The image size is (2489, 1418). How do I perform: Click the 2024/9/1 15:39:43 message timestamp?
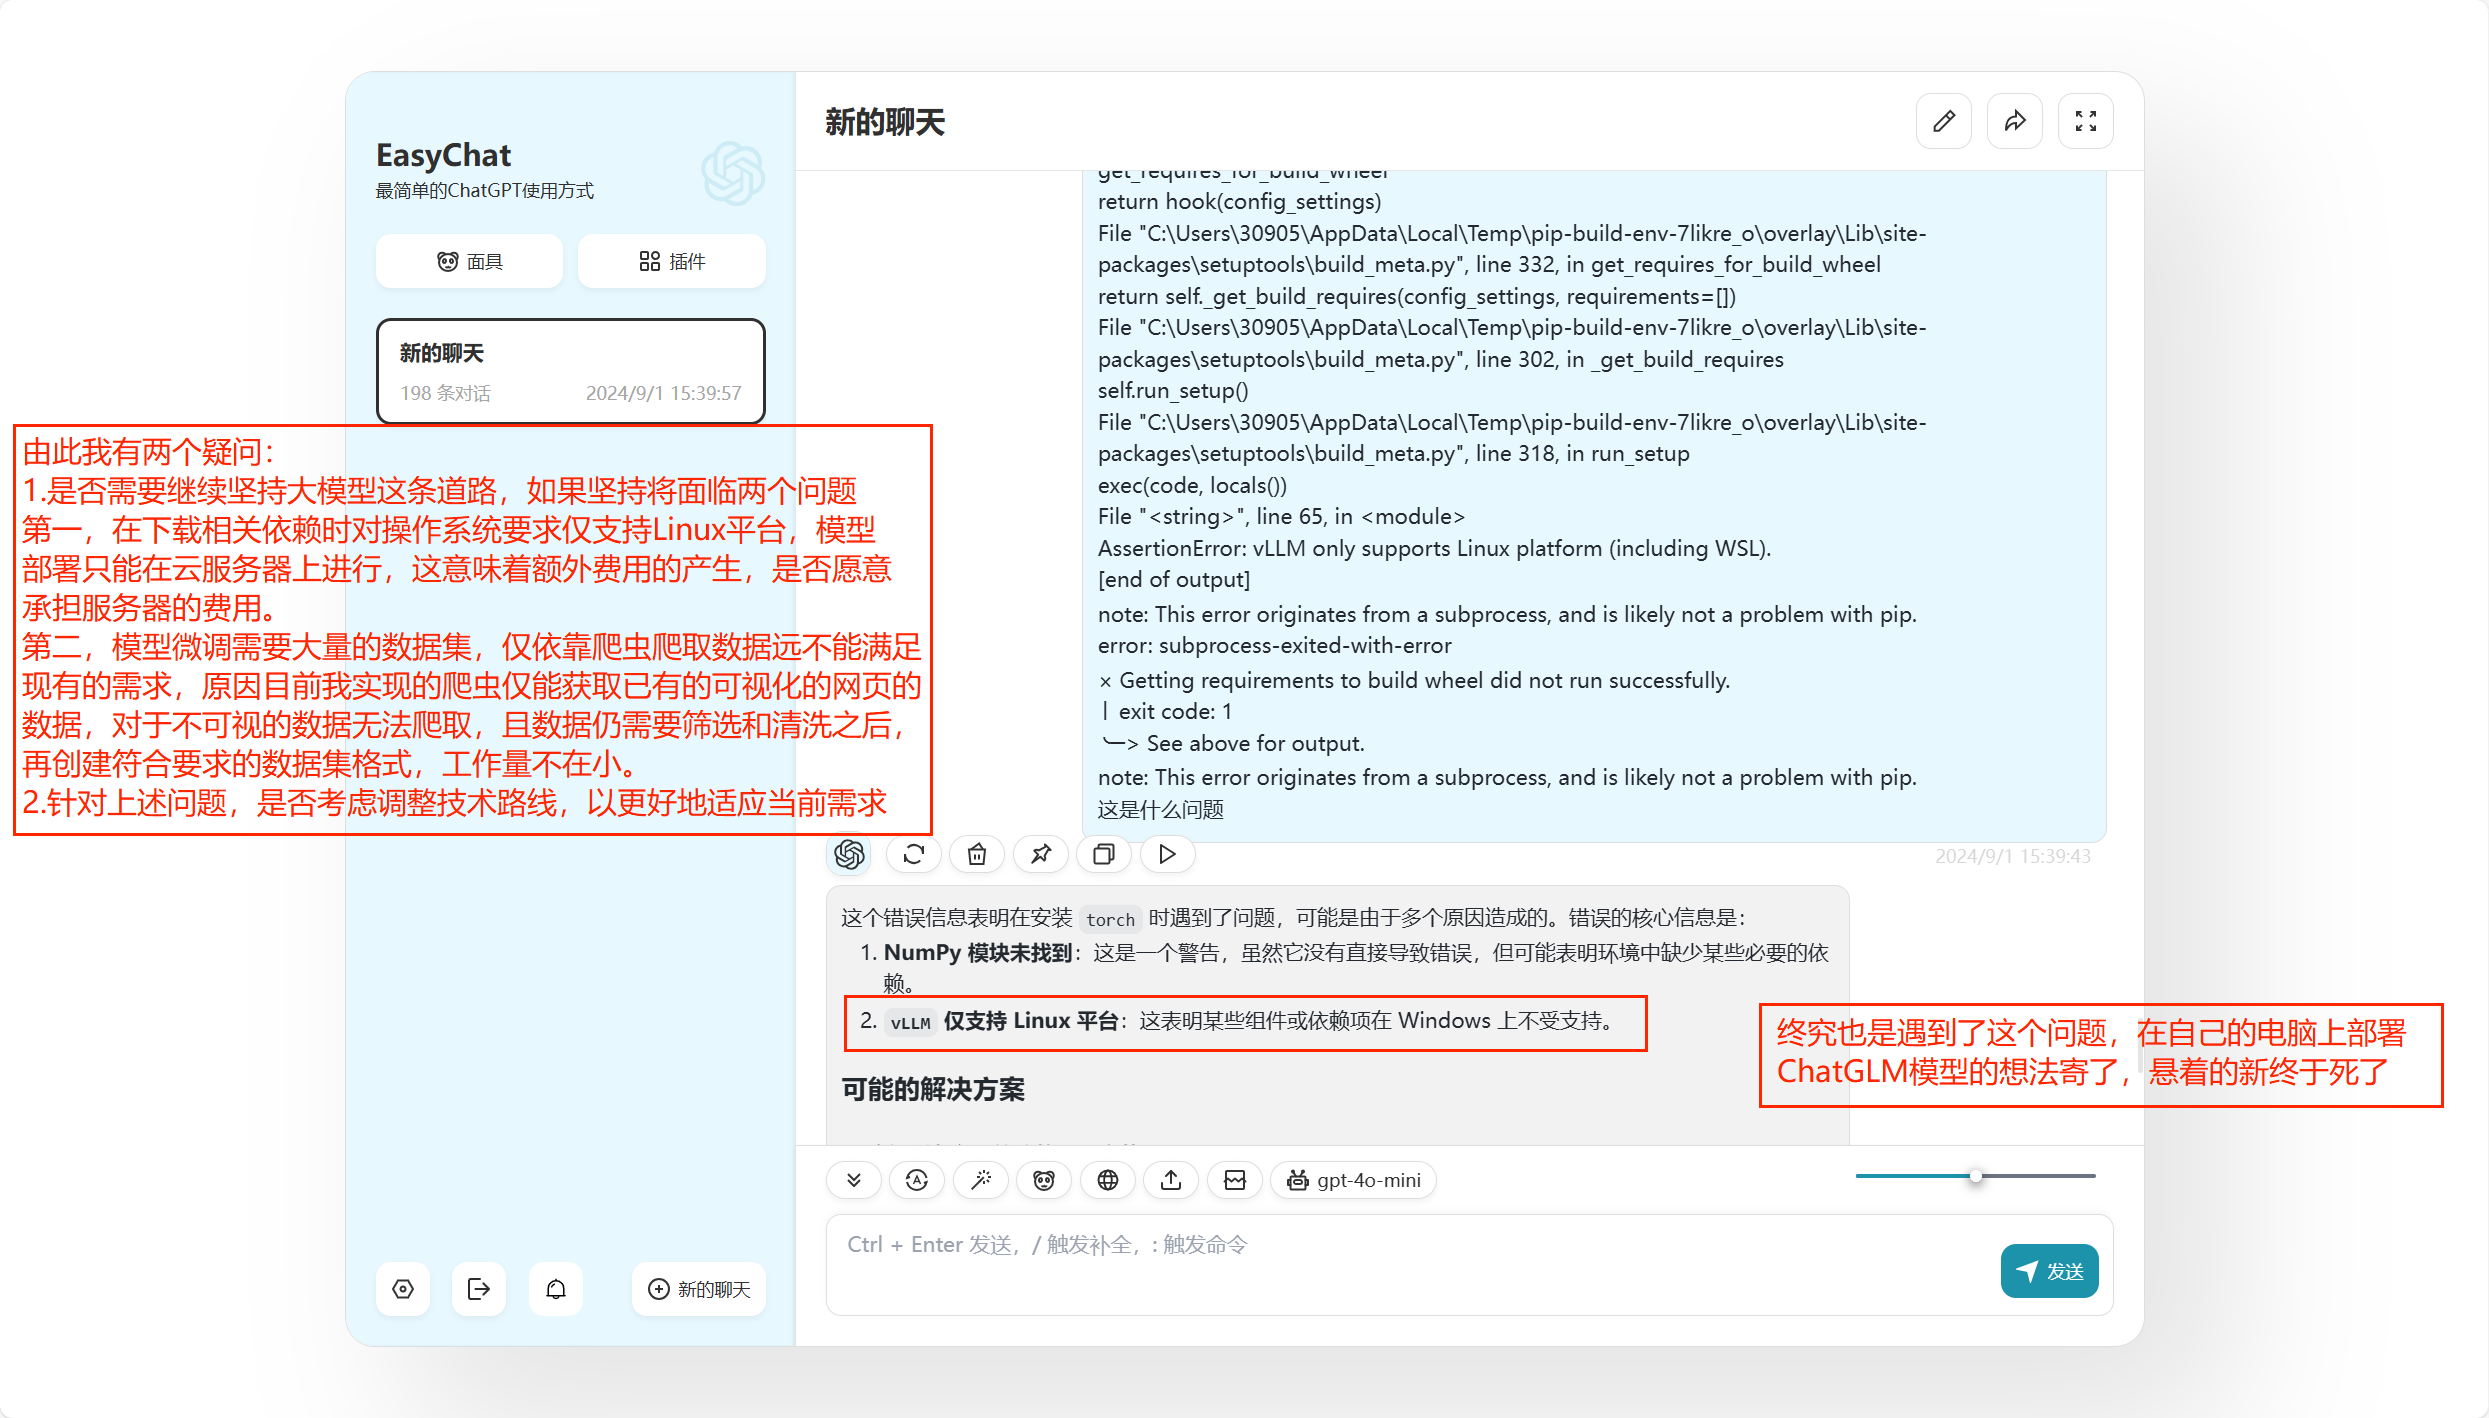point(2012,856)
